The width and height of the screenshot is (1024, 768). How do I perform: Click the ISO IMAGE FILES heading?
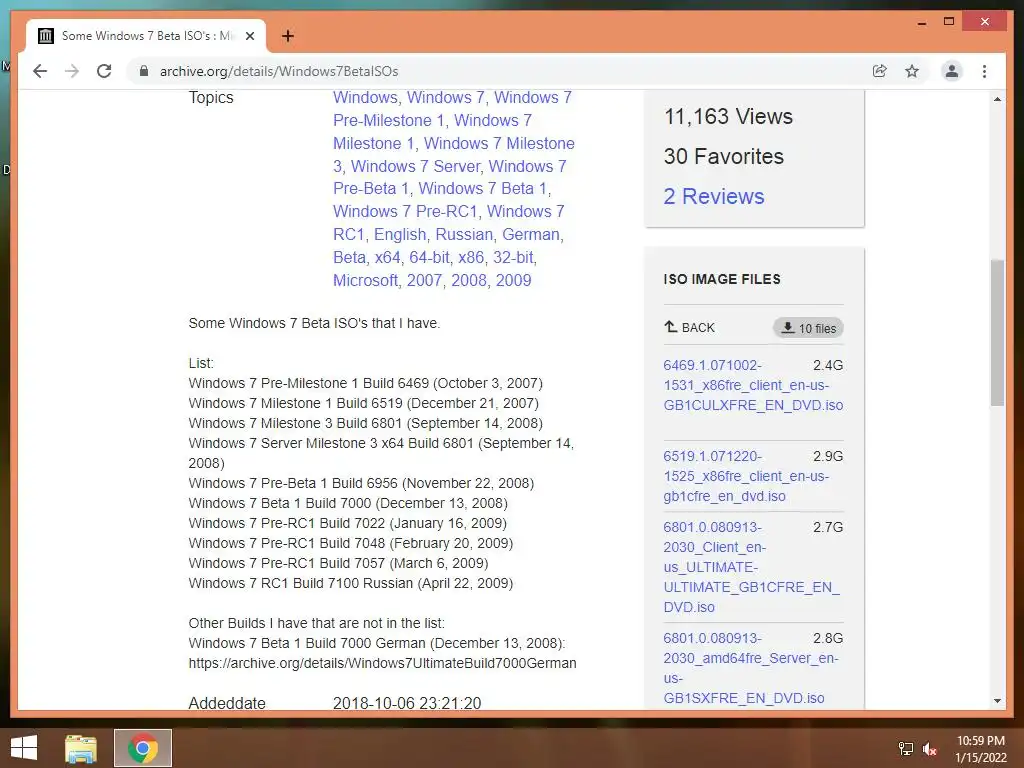[x=722, y=280]
